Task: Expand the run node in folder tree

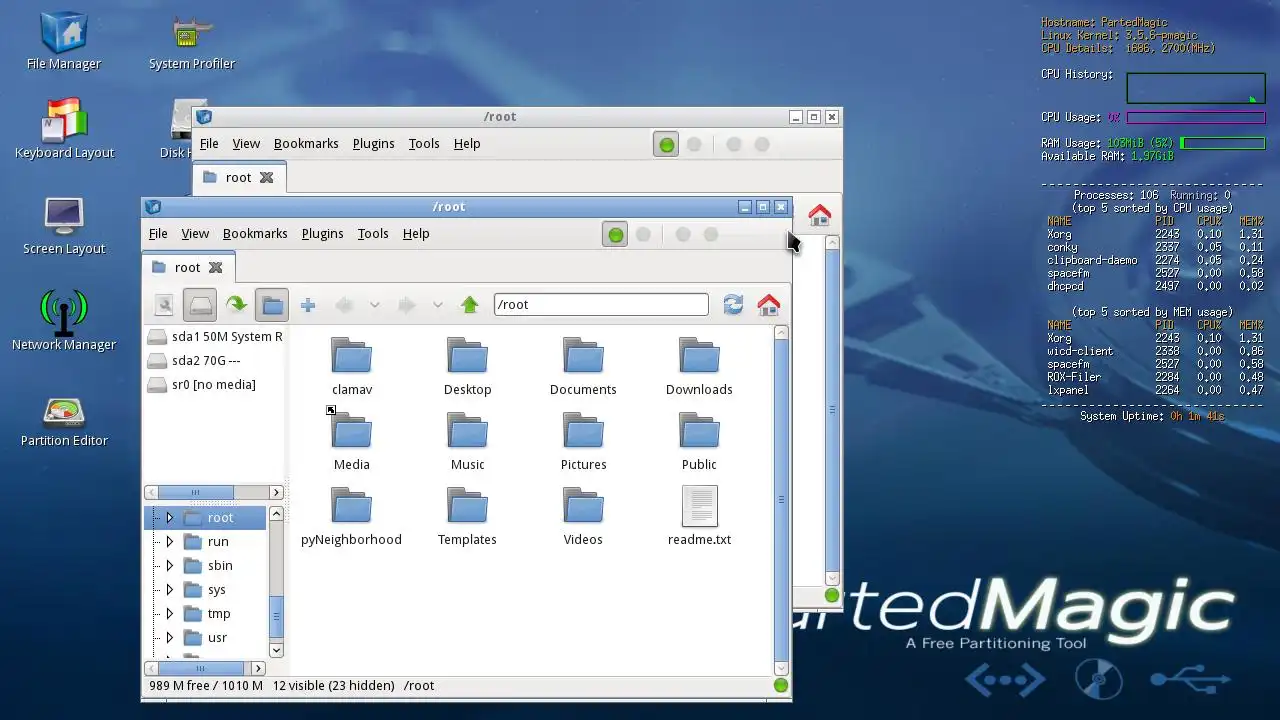Action: [169, 541]
